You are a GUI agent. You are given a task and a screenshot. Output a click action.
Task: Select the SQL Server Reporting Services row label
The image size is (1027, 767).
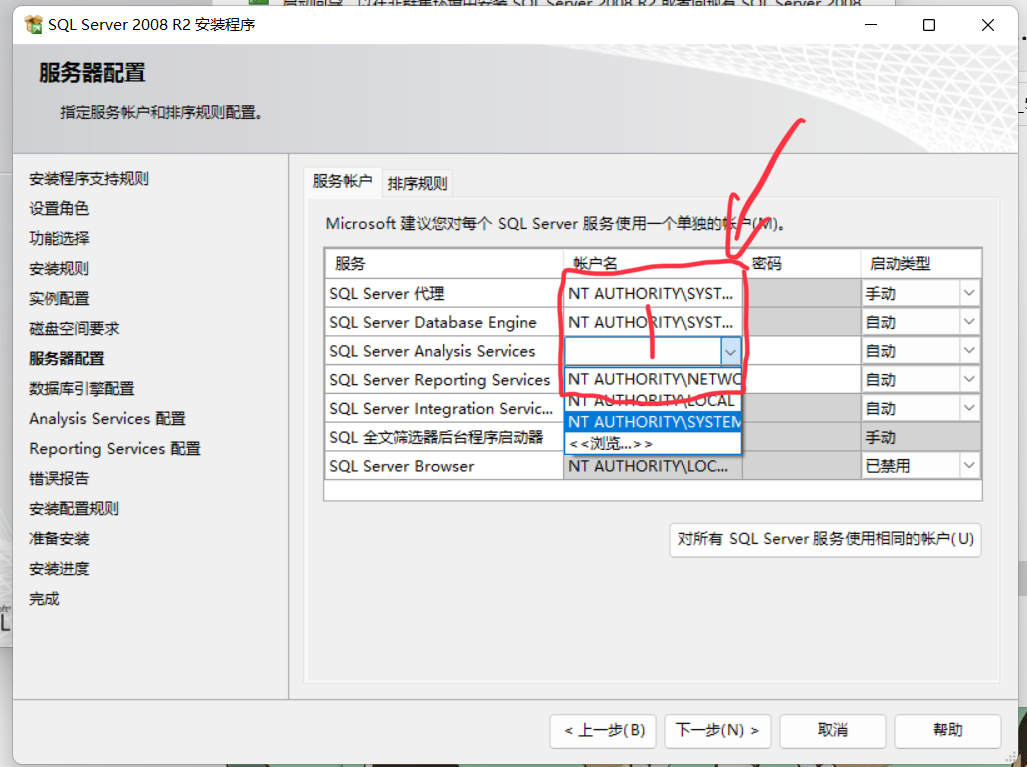tap(439, 380)
